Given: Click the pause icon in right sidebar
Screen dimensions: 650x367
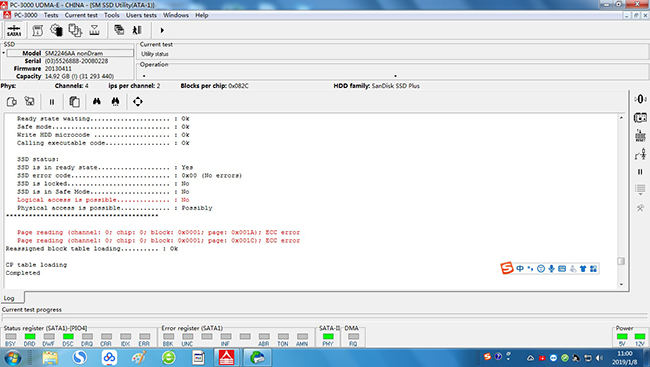Looking at the screenshot, I should (x=640, y=172).
